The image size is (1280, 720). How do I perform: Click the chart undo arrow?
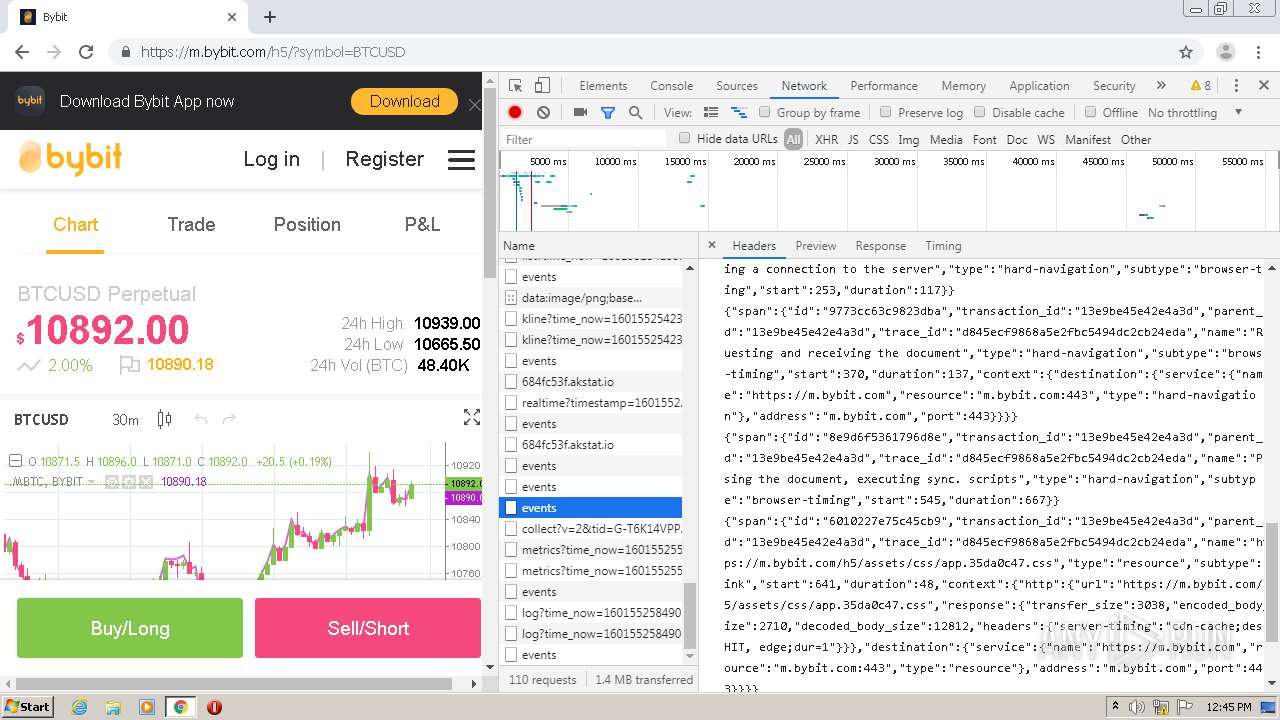point(201,419)
